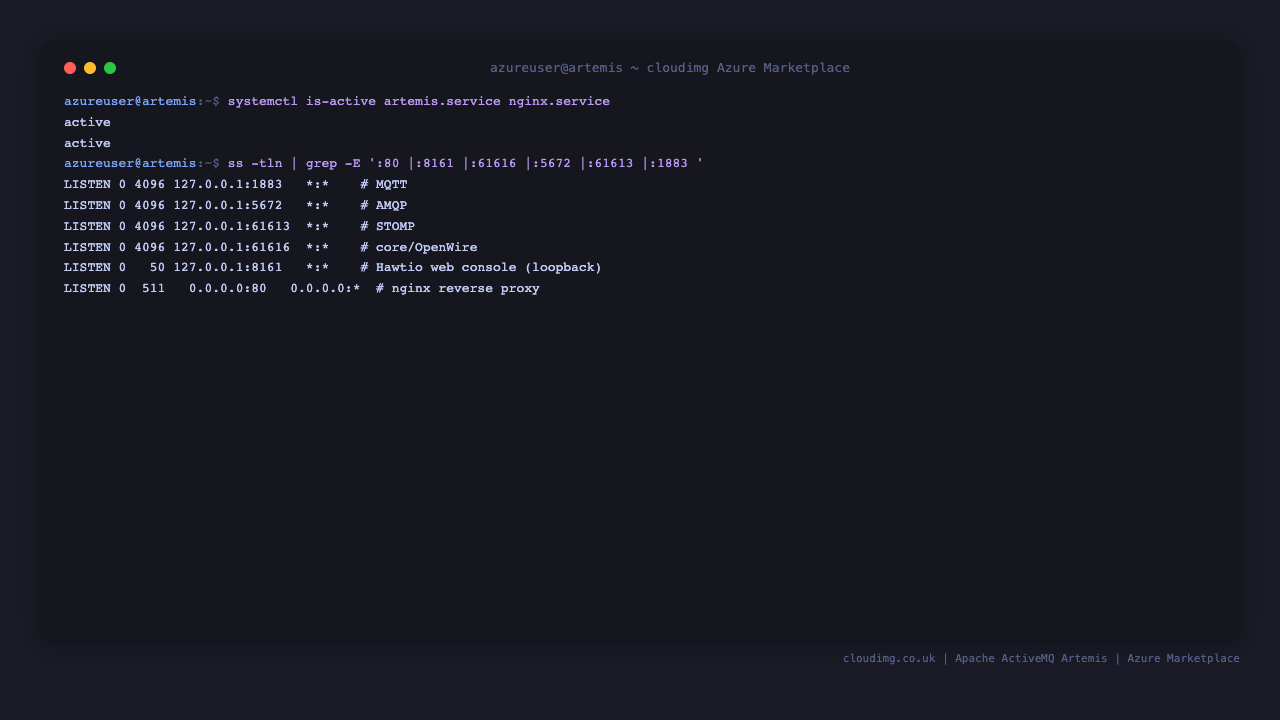
Task: Click the '# core/OpenWire' comment
Action: [x=419, y=247]
